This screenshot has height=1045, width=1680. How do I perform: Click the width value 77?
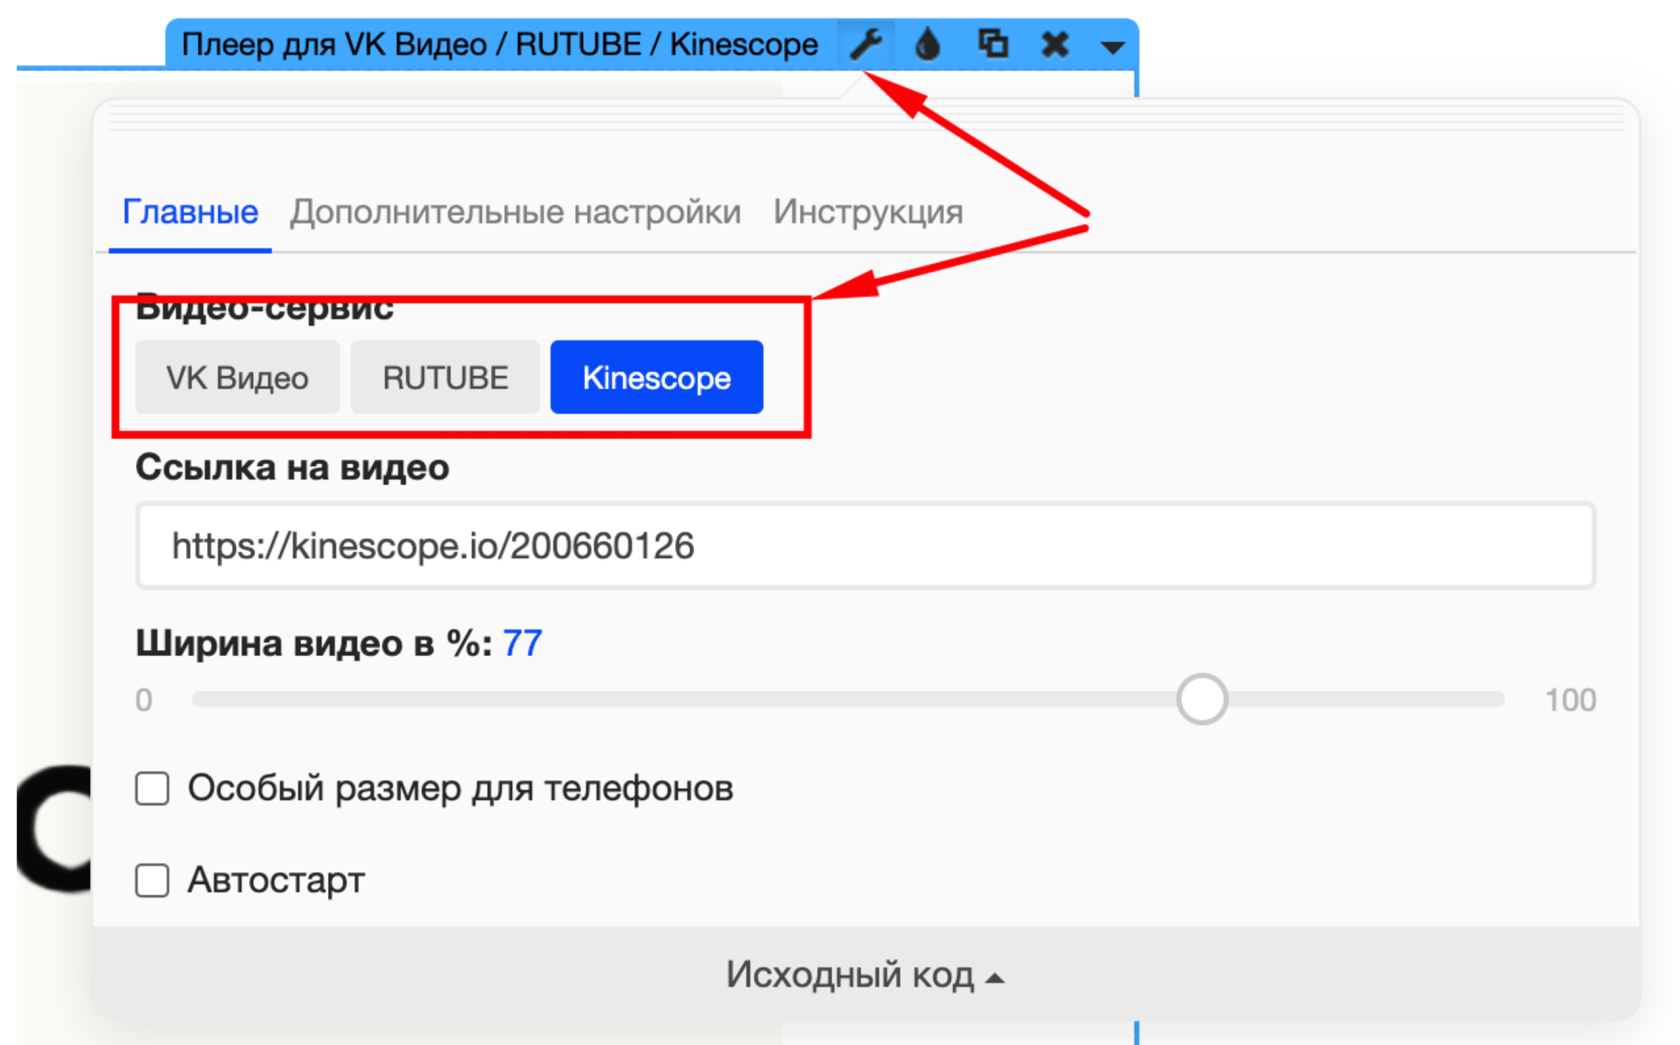[522, 643]
